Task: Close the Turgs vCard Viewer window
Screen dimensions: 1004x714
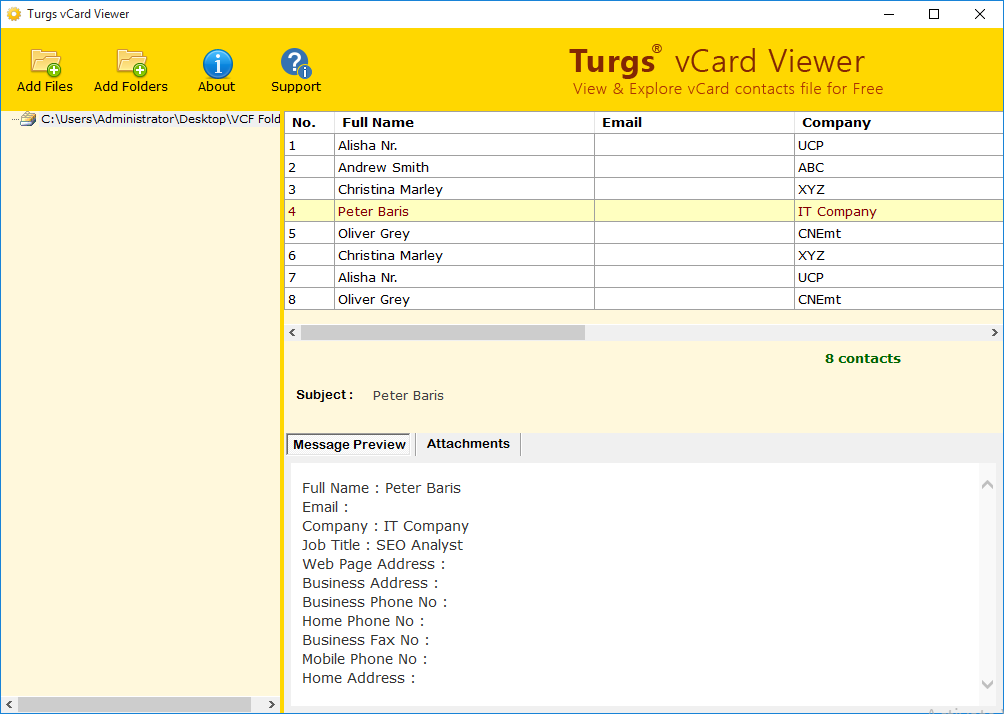Action: click(980, 14)
